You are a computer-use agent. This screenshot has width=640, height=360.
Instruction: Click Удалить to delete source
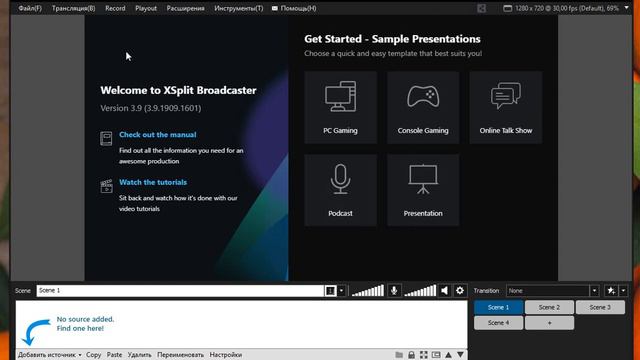tap(140, 355)
